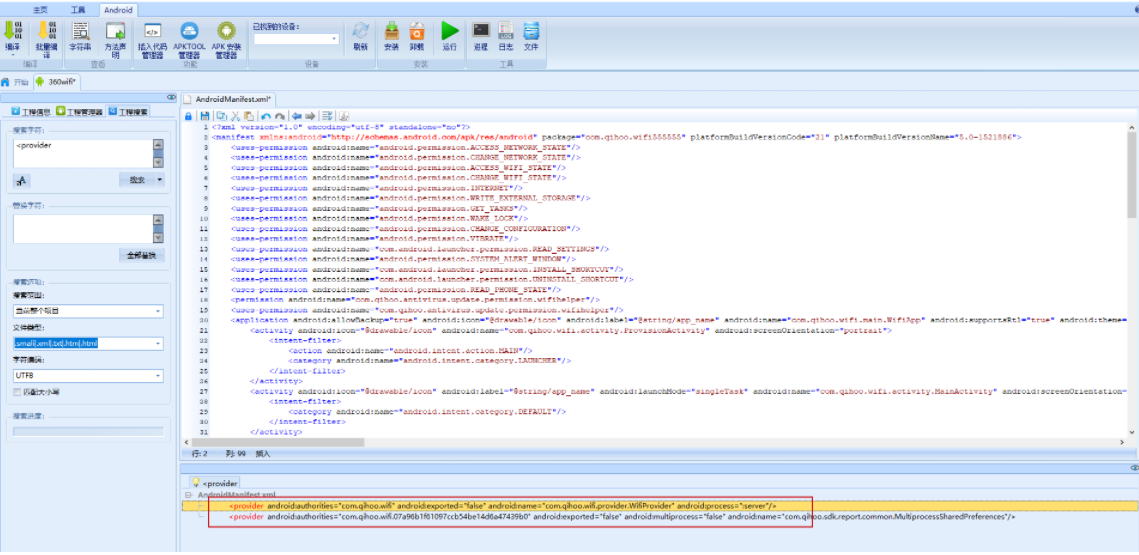Click the 安装 install icon
The width and height of the screenshot is (1139, 555).
[x=392, y=31]
